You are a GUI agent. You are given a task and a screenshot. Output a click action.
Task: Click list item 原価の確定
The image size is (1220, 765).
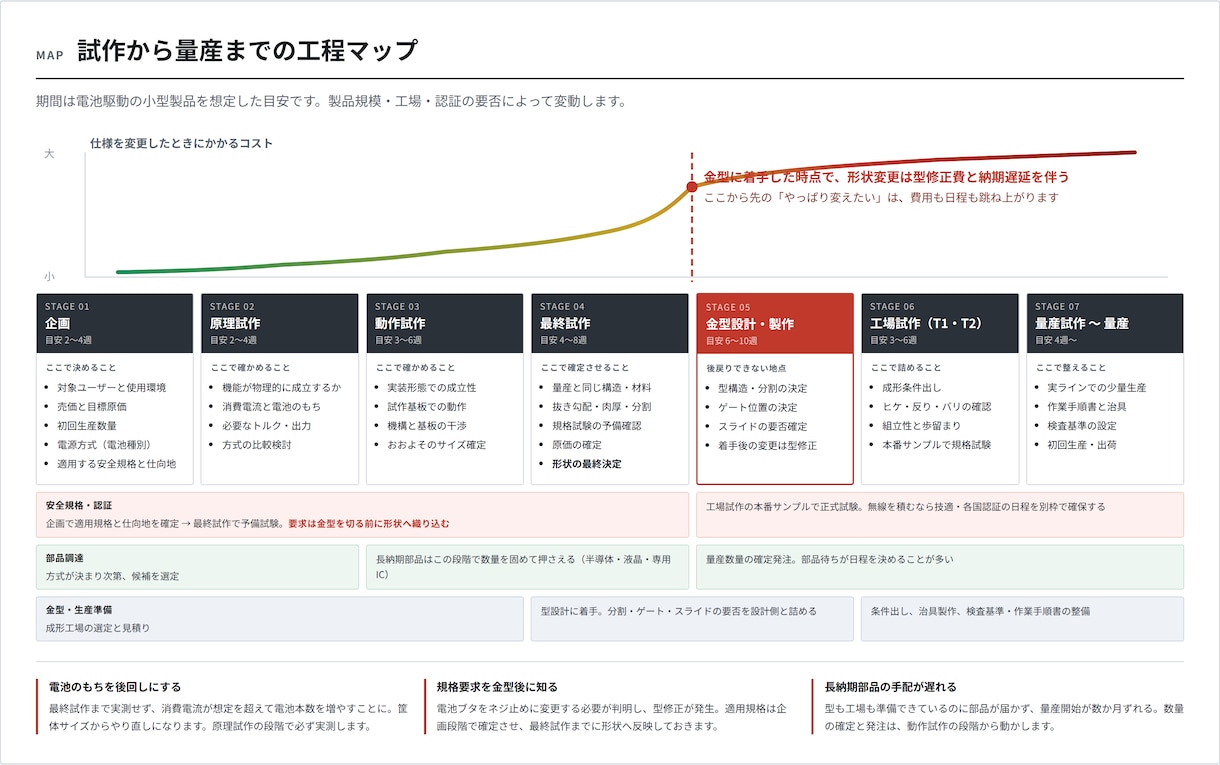tap(577, 445)
